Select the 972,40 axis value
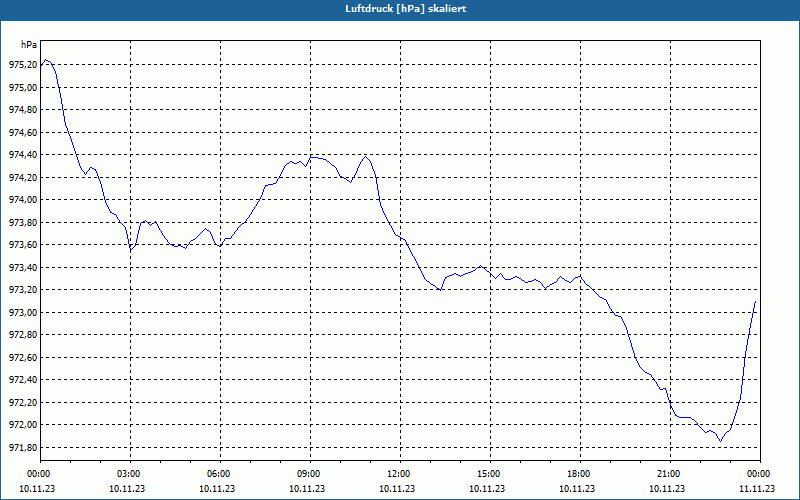Viewport: 800px width, 500px height. 23,380
